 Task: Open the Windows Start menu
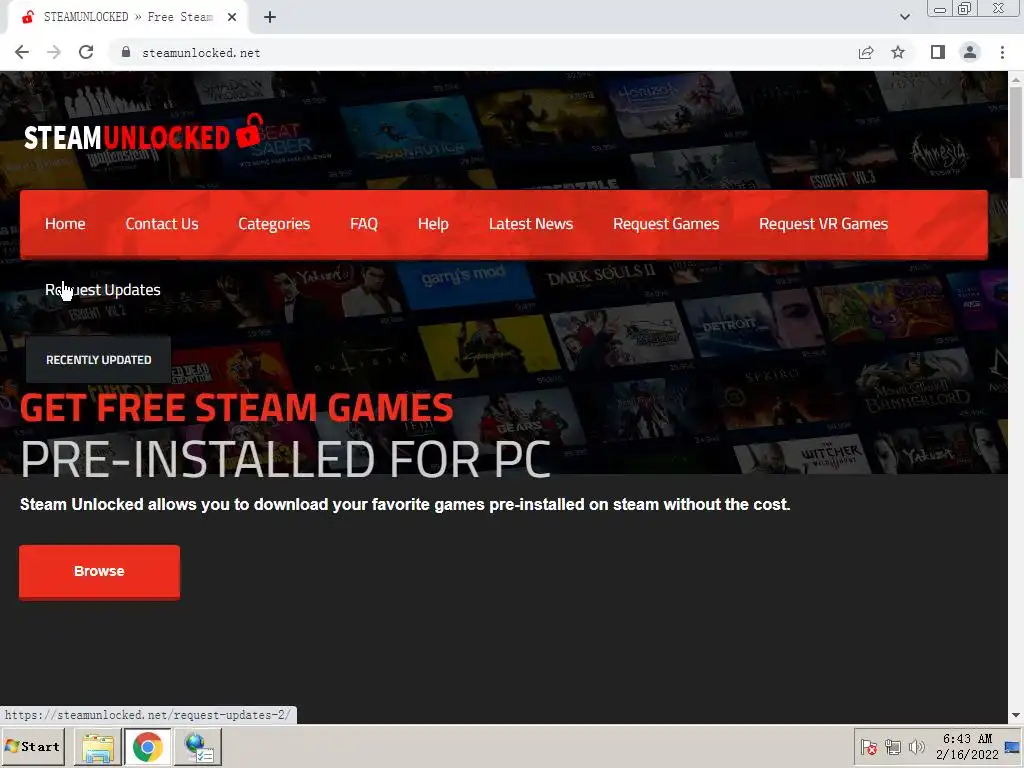(33, 746)
